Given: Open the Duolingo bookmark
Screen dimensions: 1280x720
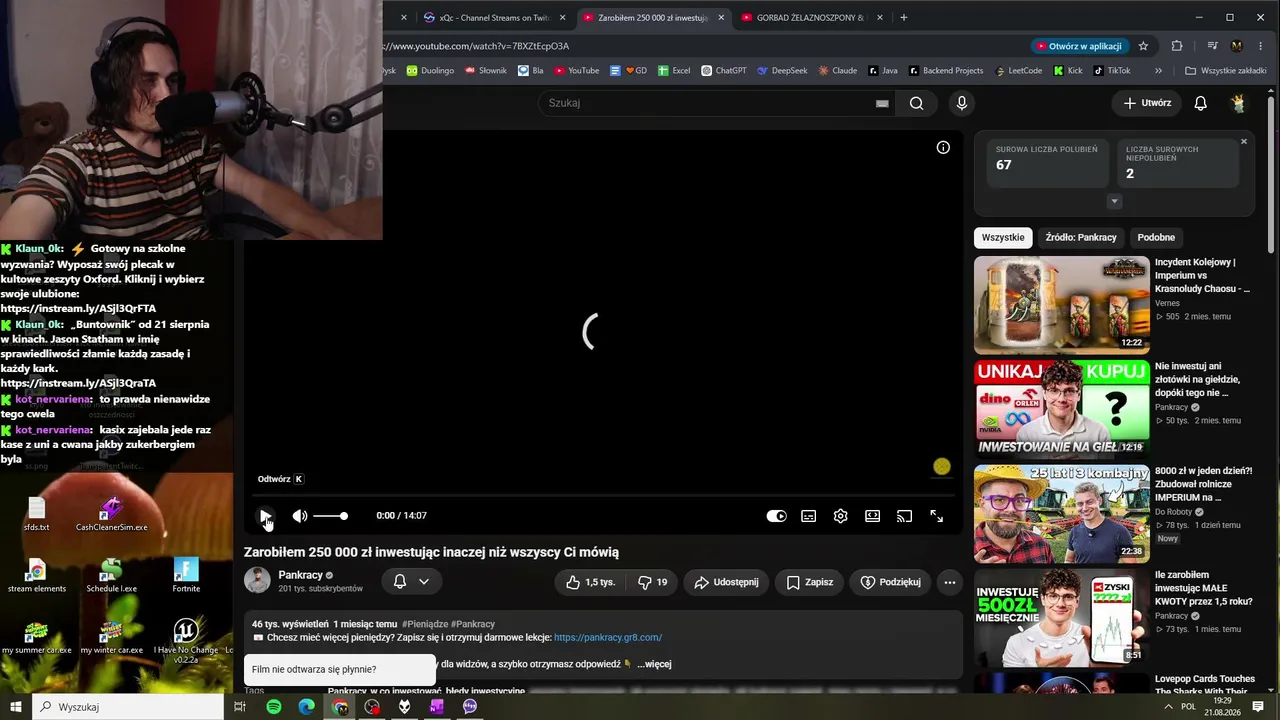Looking at the screenshot, I should [x=430, y=71].
